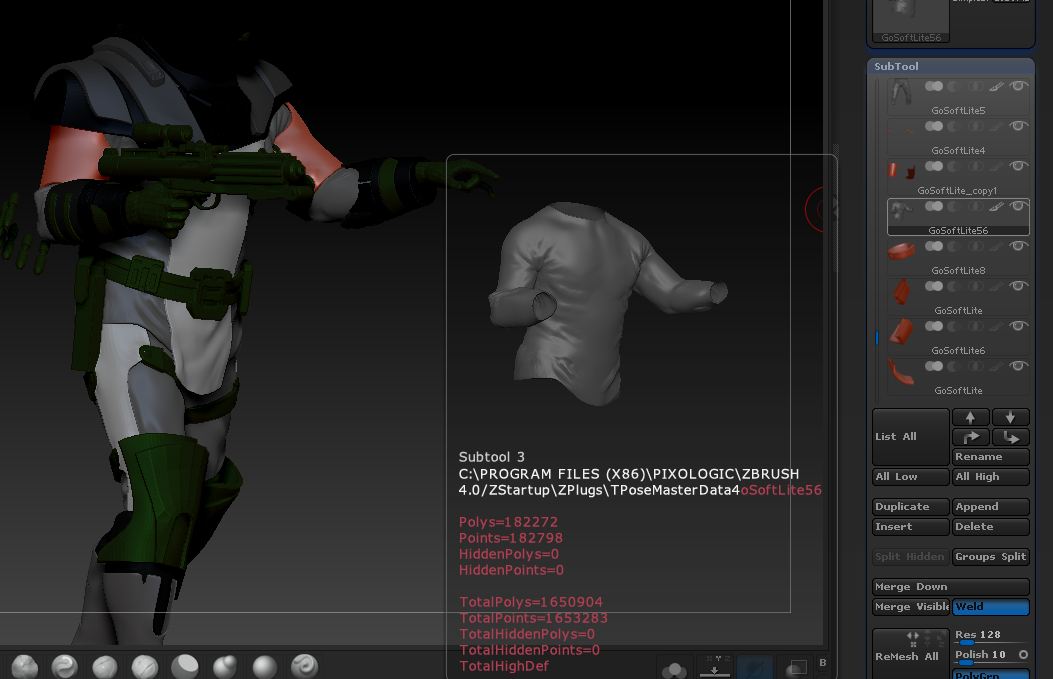1053x679 pixels.
Task: Toggle eye icon for GoSoftLite8 subtool
Action: pyautogui.click(x=1019, y=246)
